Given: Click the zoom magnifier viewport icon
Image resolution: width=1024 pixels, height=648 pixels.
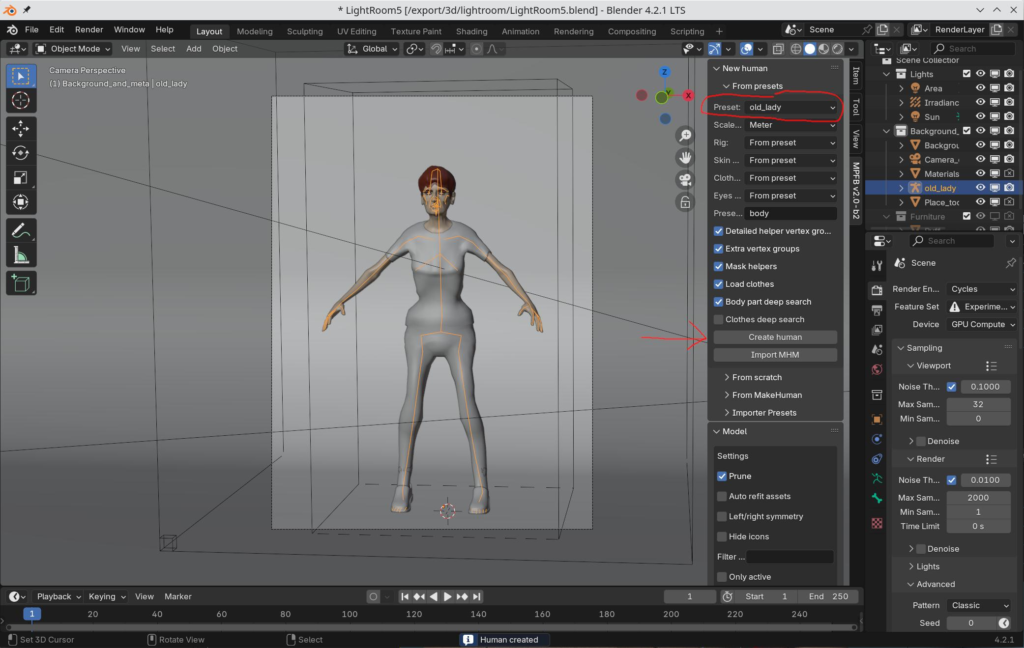Looking at the screenshot, I should point(685,135).
